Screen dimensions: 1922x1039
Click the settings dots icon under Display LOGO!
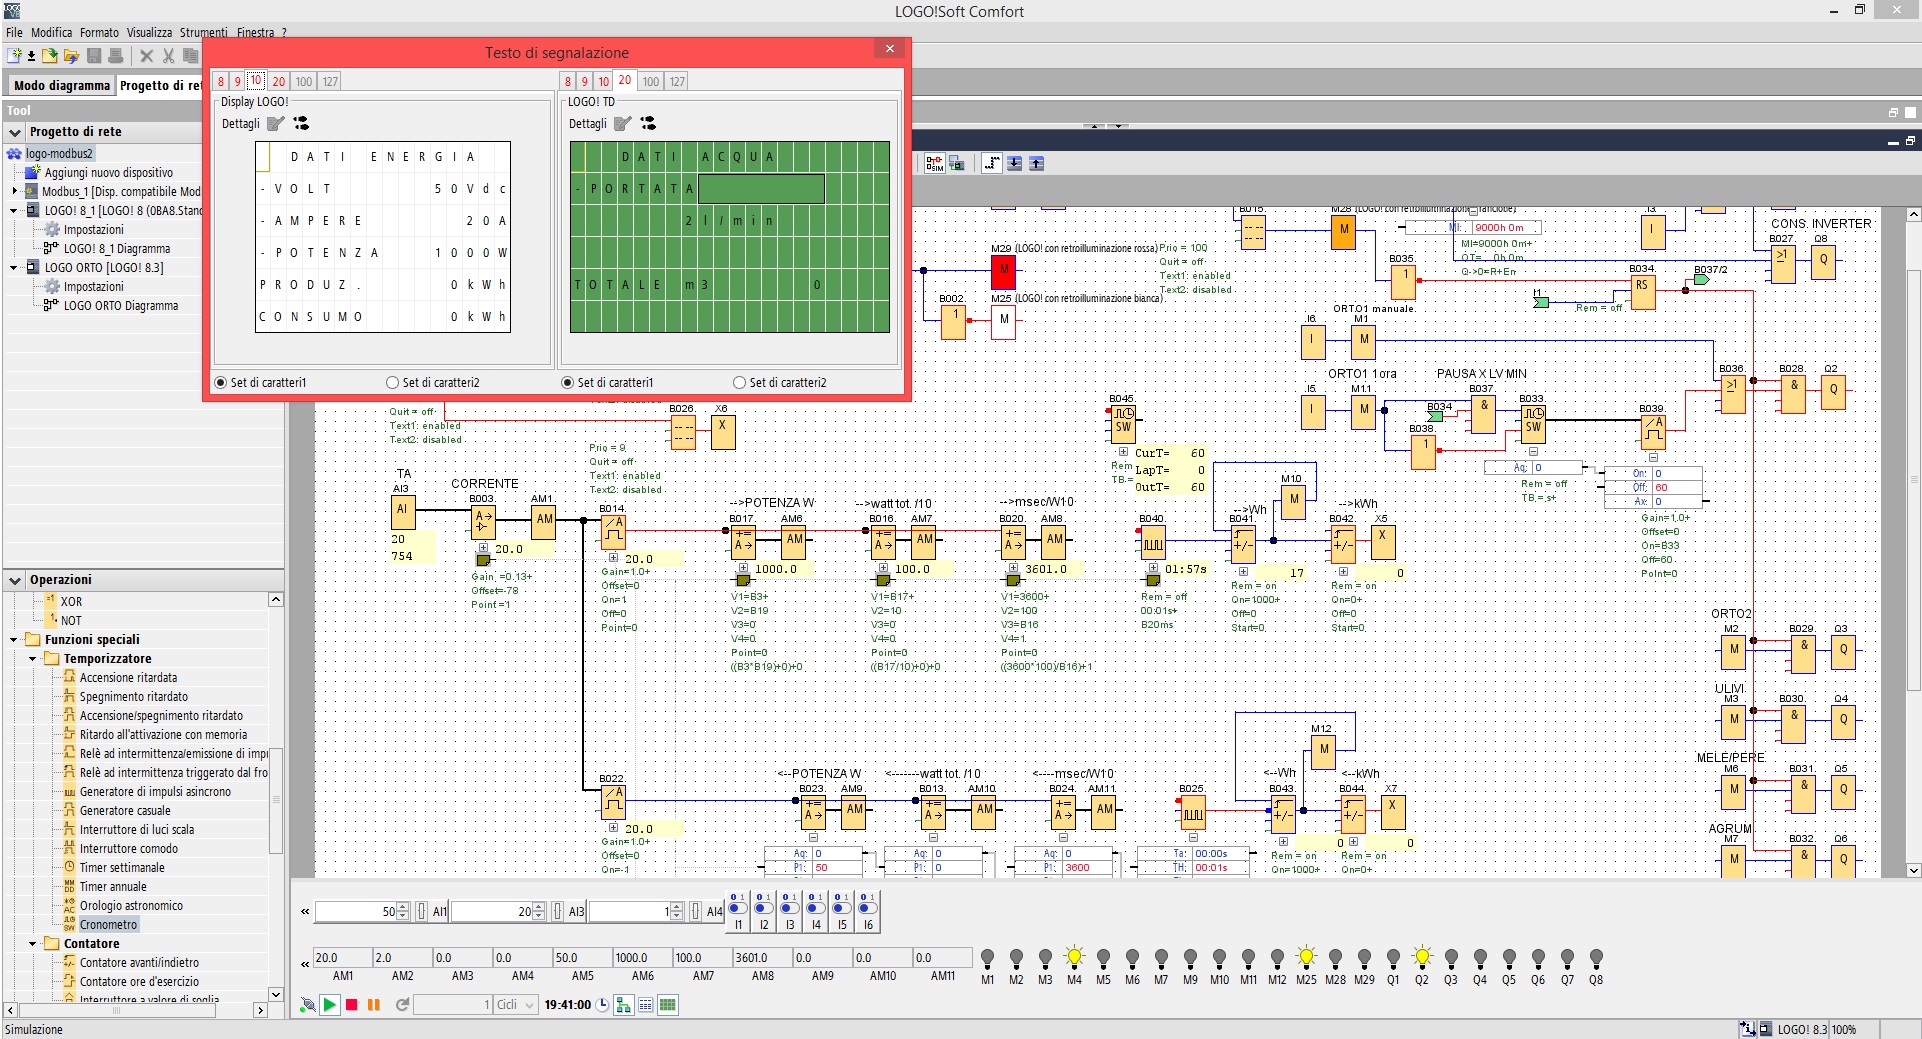[301, 123]
